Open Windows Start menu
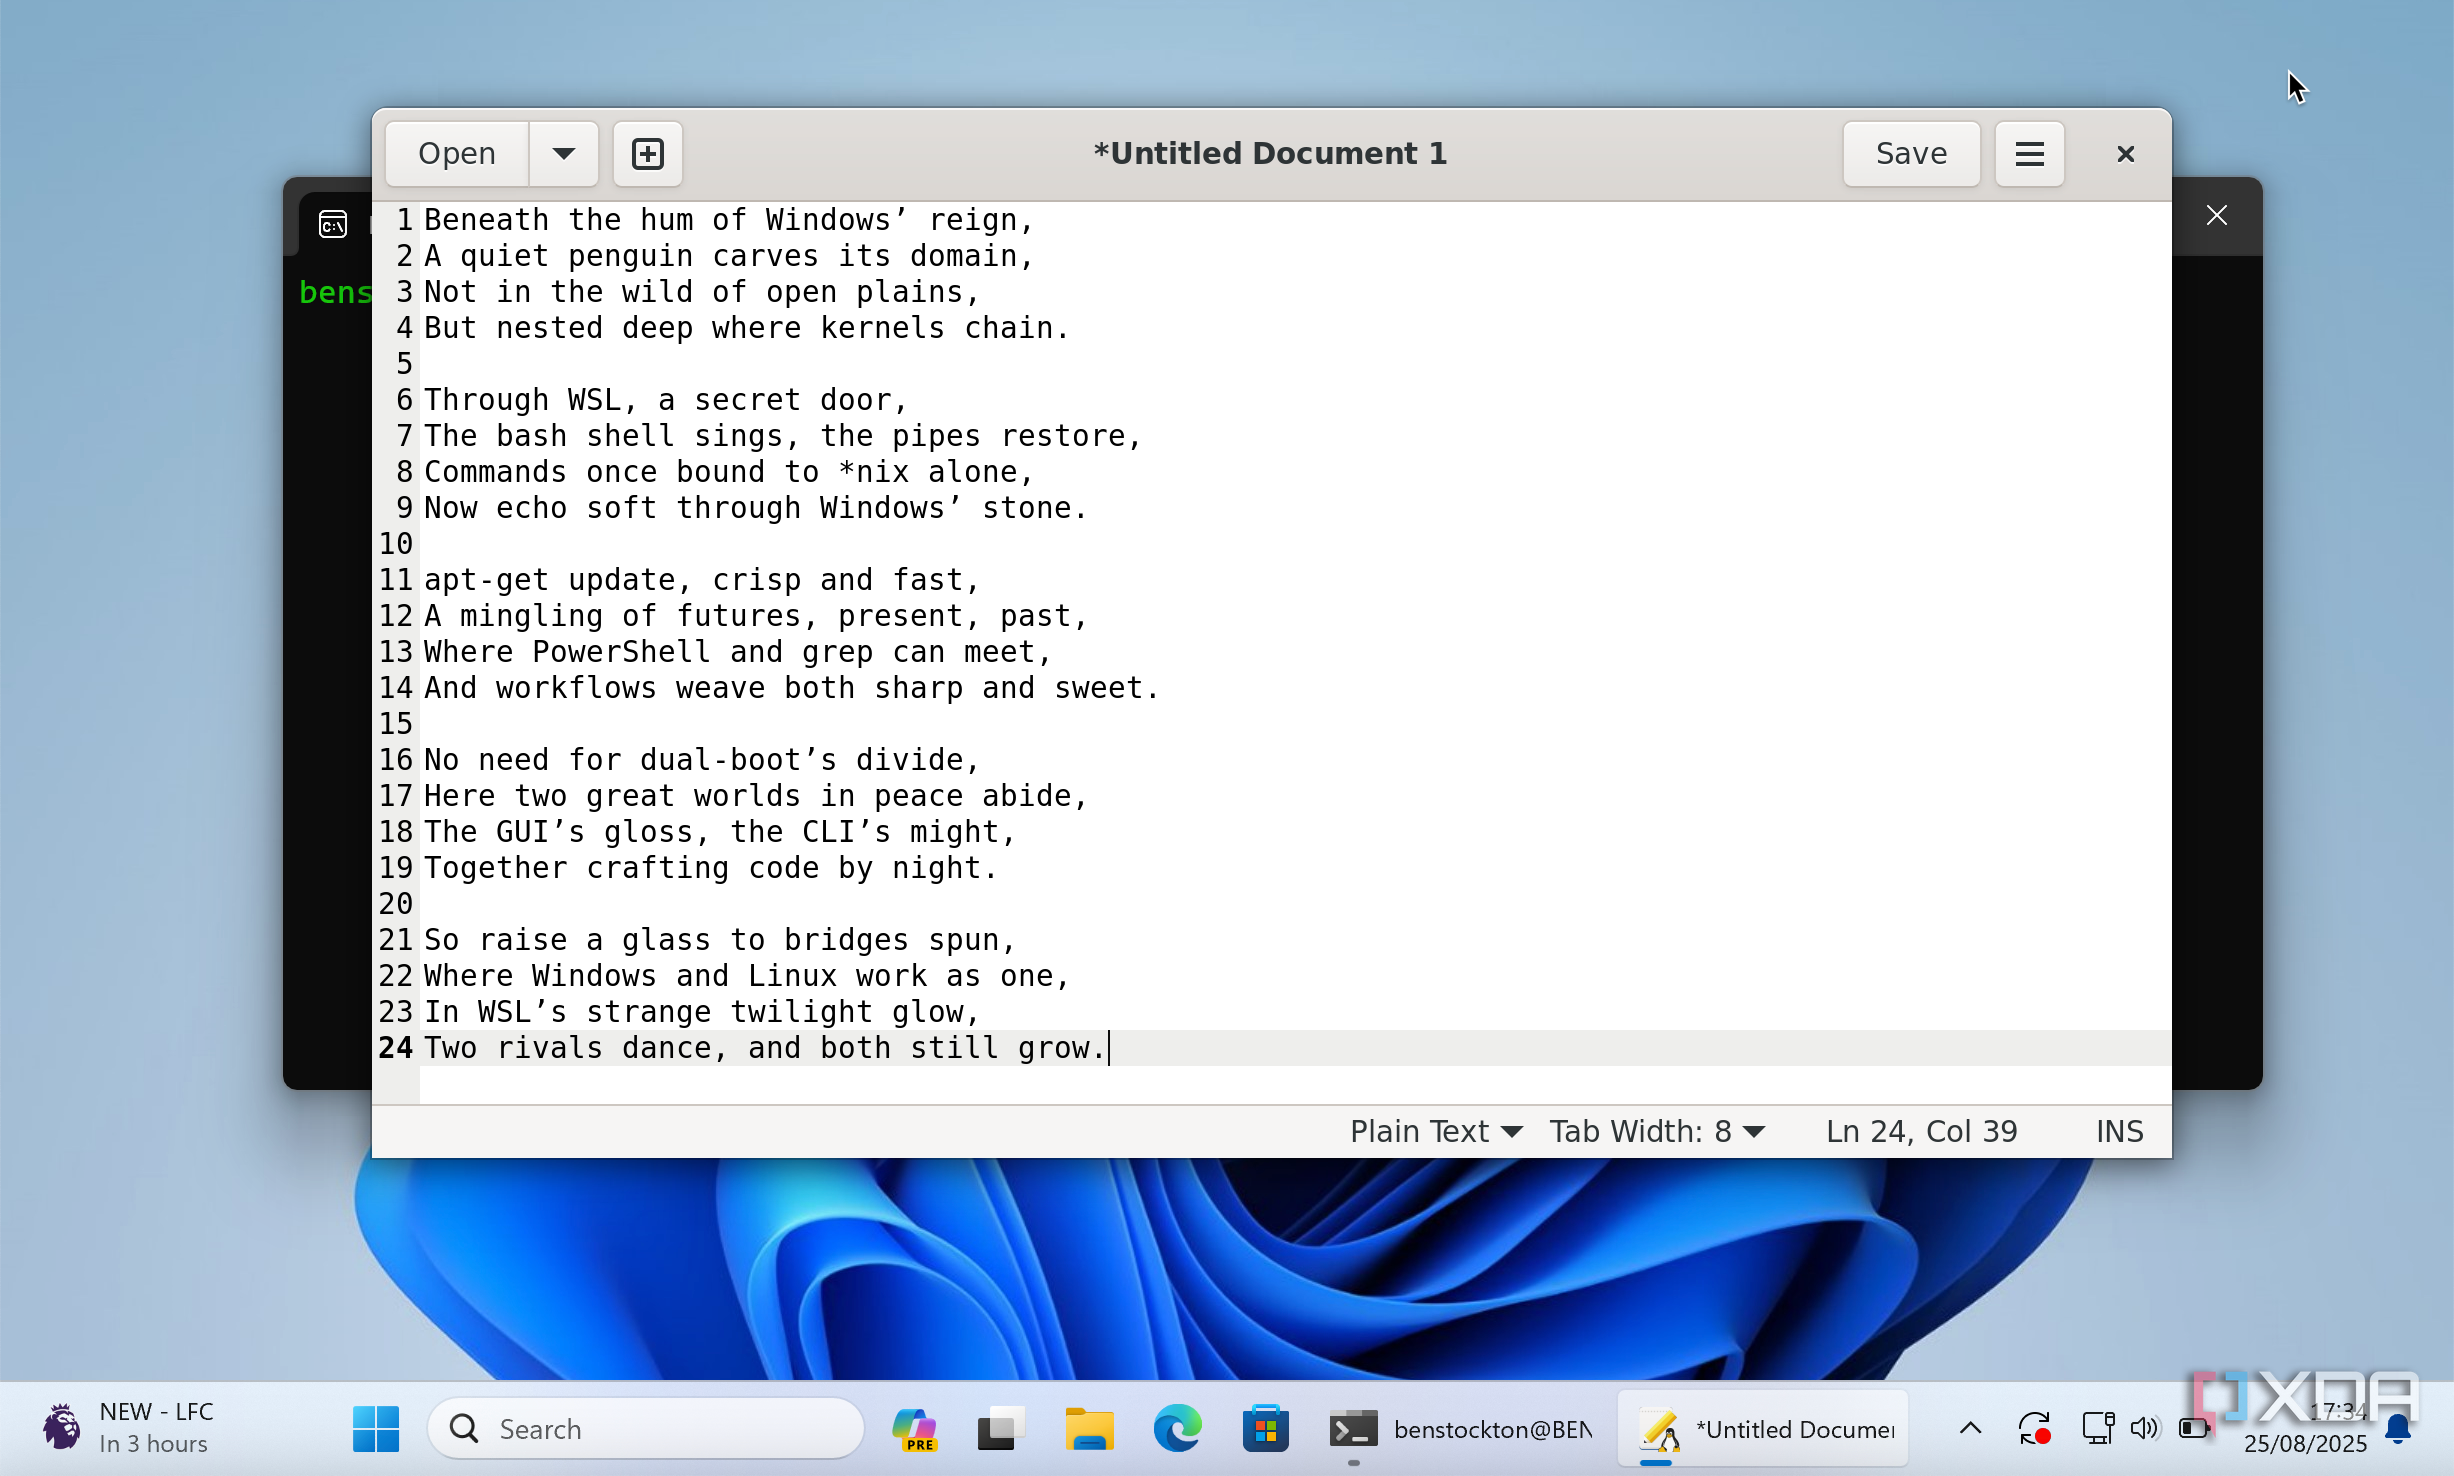 [x=376, y=1429]
